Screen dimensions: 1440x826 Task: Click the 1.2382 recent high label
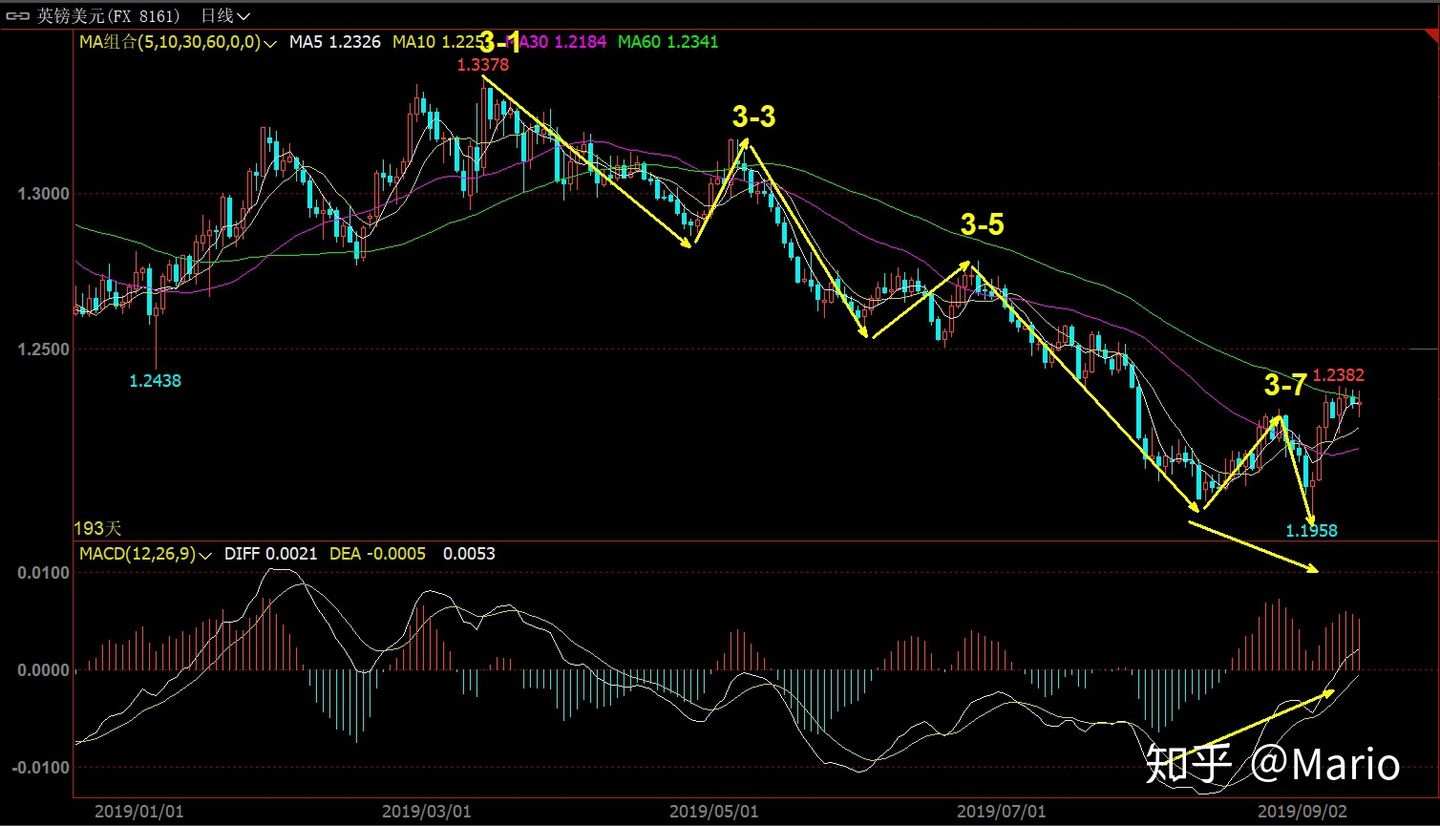pos(1339,376)
